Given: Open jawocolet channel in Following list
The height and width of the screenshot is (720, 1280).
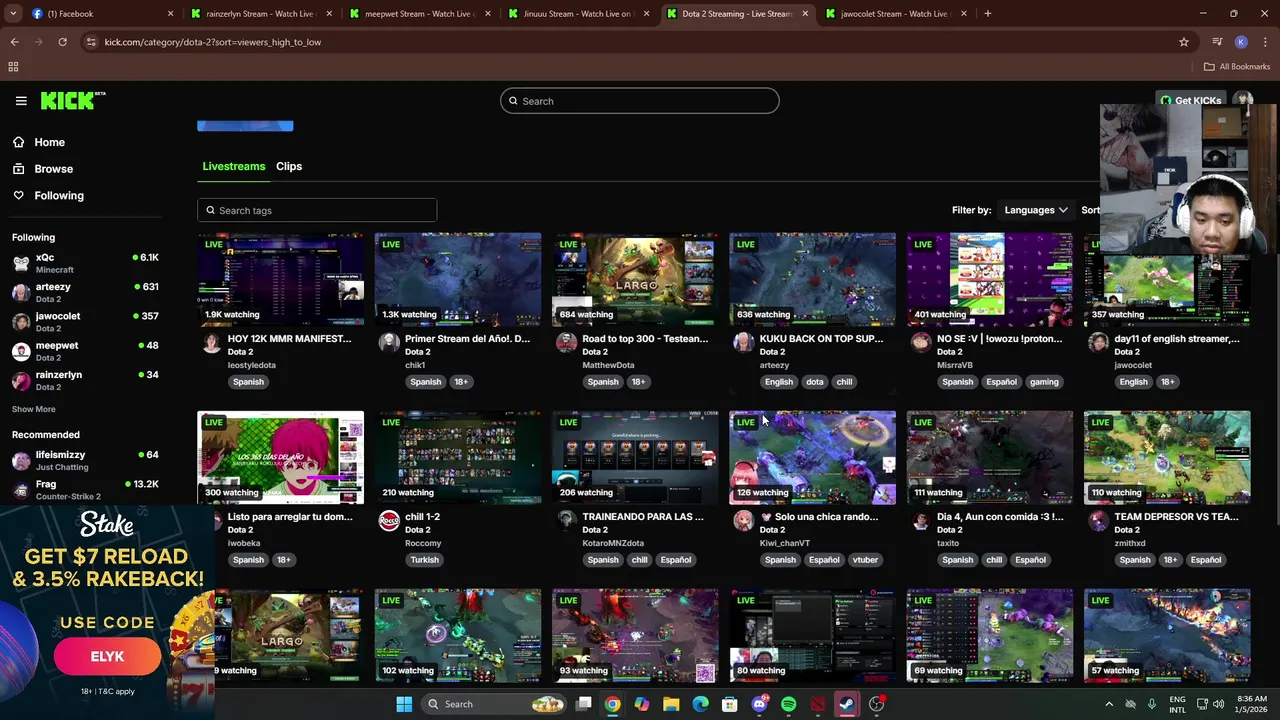Looking at the screenshot, I should [85, 321].
